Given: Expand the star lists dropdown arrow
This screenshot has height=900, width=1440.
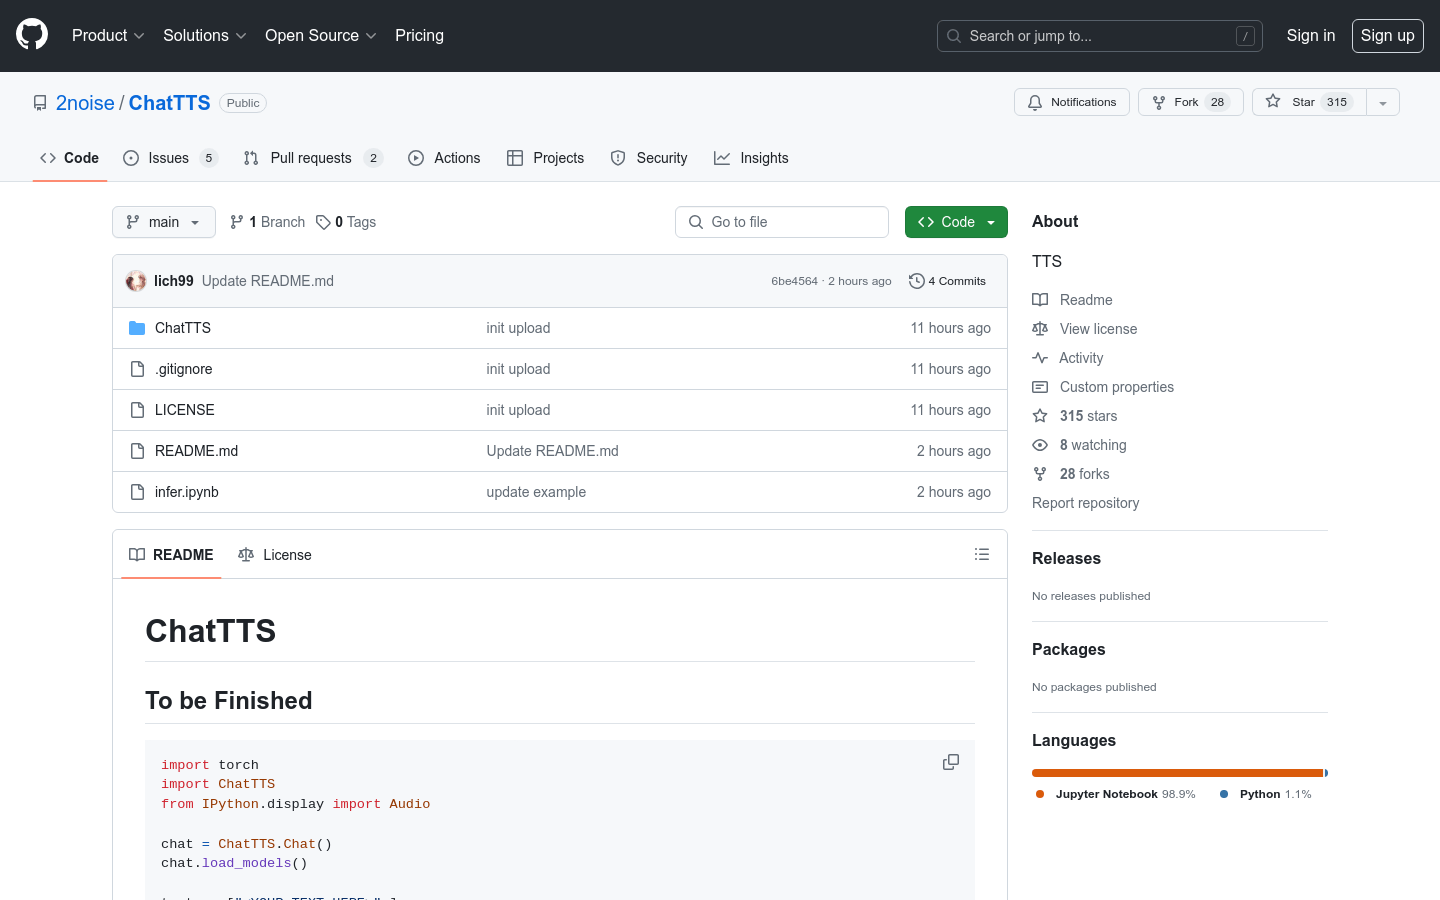Looking at the screenshot, I should click(x=1382, y=103).
